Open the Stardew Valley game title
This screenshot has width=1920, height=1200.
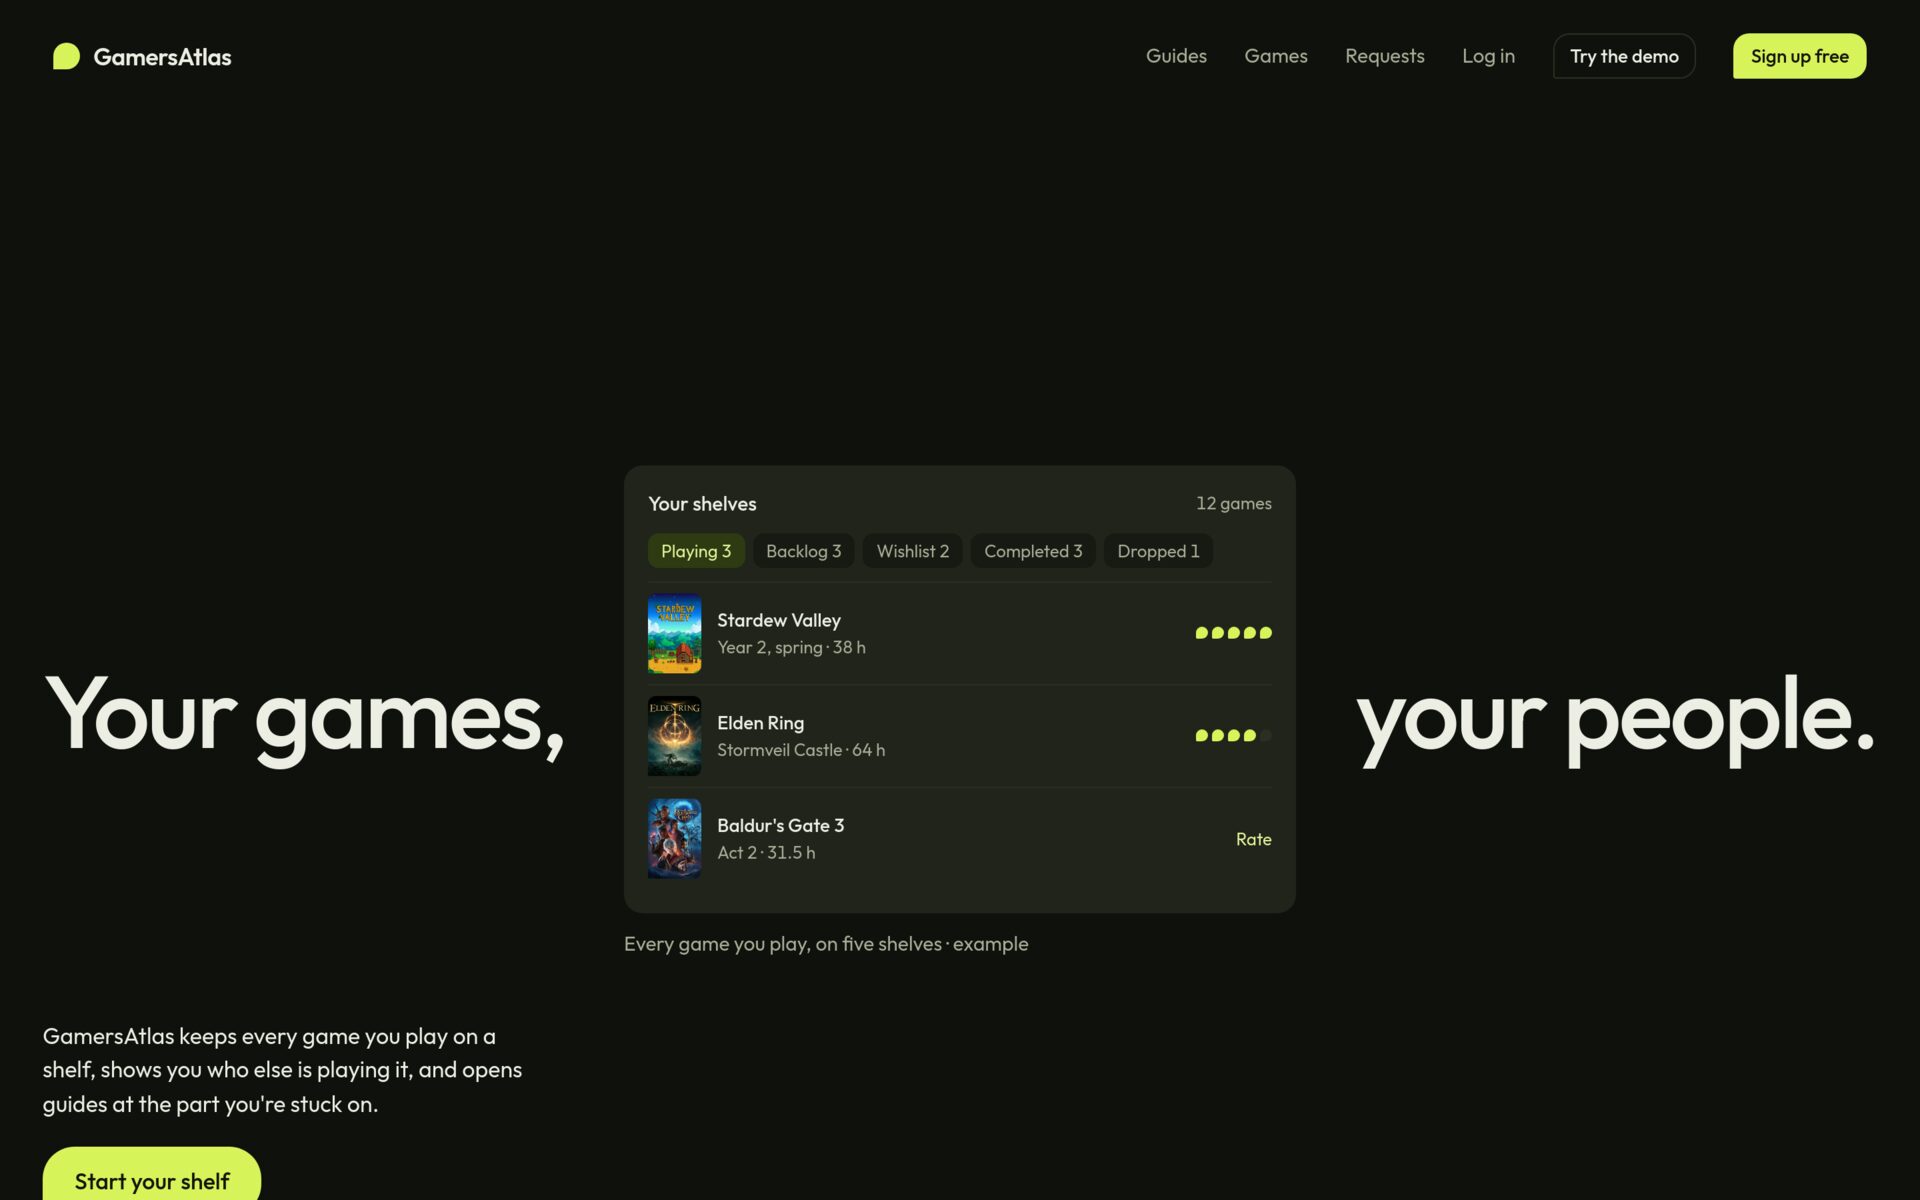tap(779, 620)
